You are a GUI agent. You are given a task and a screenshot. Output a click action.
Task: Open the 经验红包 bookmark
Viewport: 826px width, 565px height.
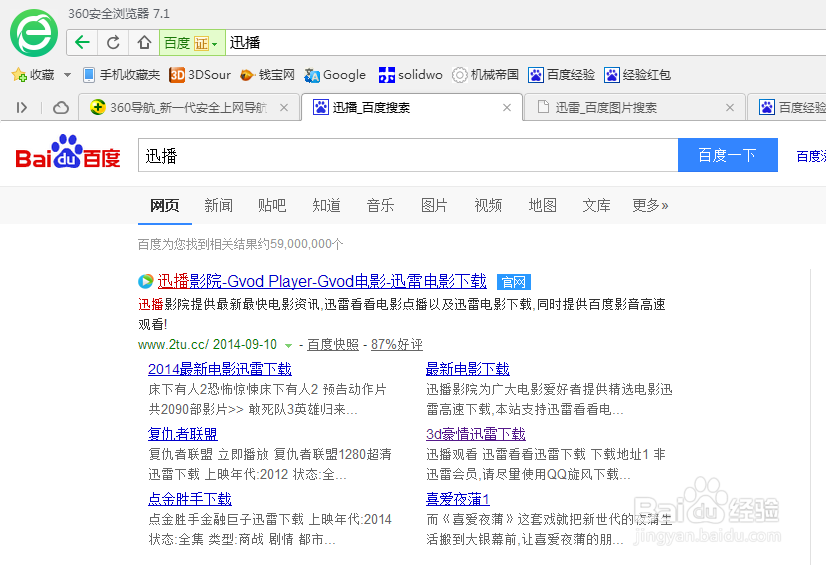(637, 75)
